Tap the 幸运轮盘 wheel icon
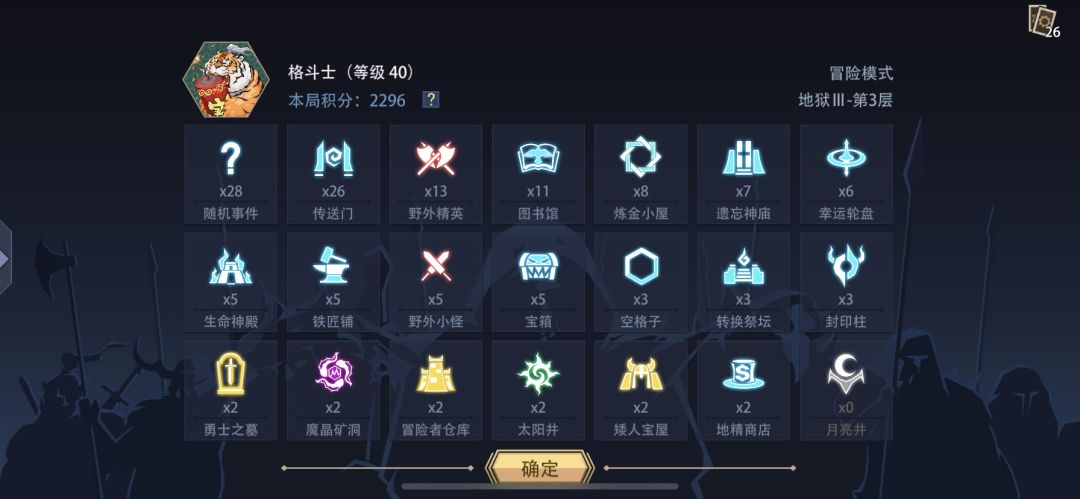This screenshot has height=499, width=1080. tap(846, 159)
